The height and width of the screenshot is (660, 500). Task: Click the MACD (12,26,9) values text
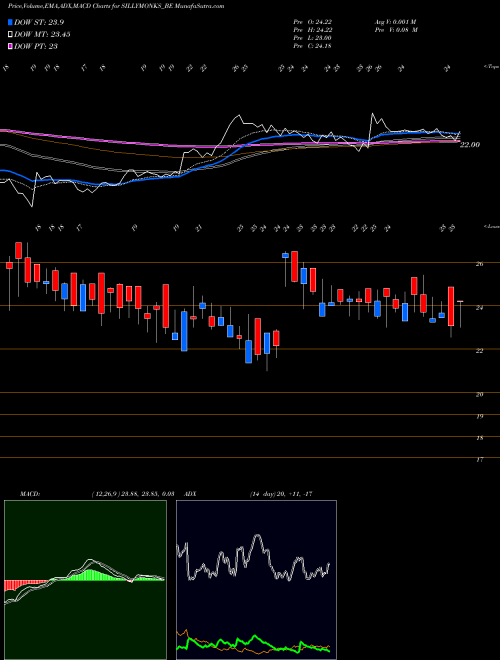132,494
